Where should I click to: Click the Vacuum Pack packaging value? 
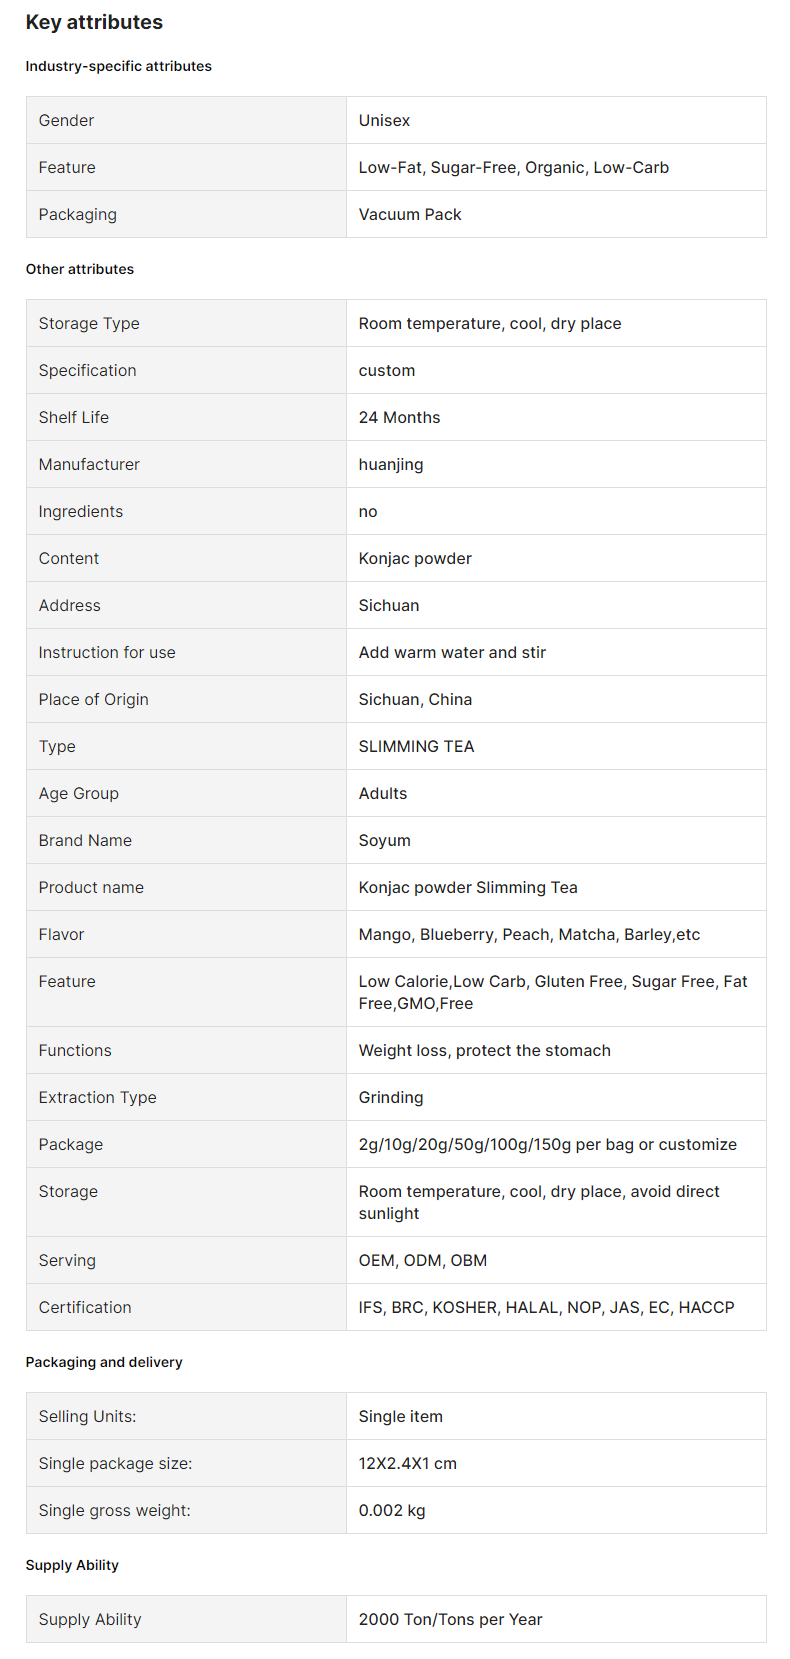tap(410, 214)
